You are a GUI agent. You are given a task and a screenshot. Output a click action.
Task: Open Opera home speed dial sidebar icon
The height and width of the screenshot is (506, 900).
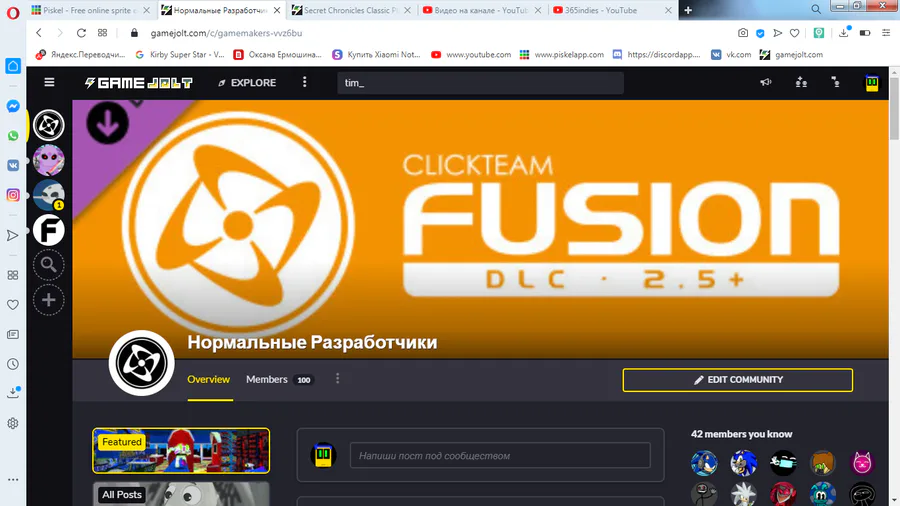click(13, 65)
